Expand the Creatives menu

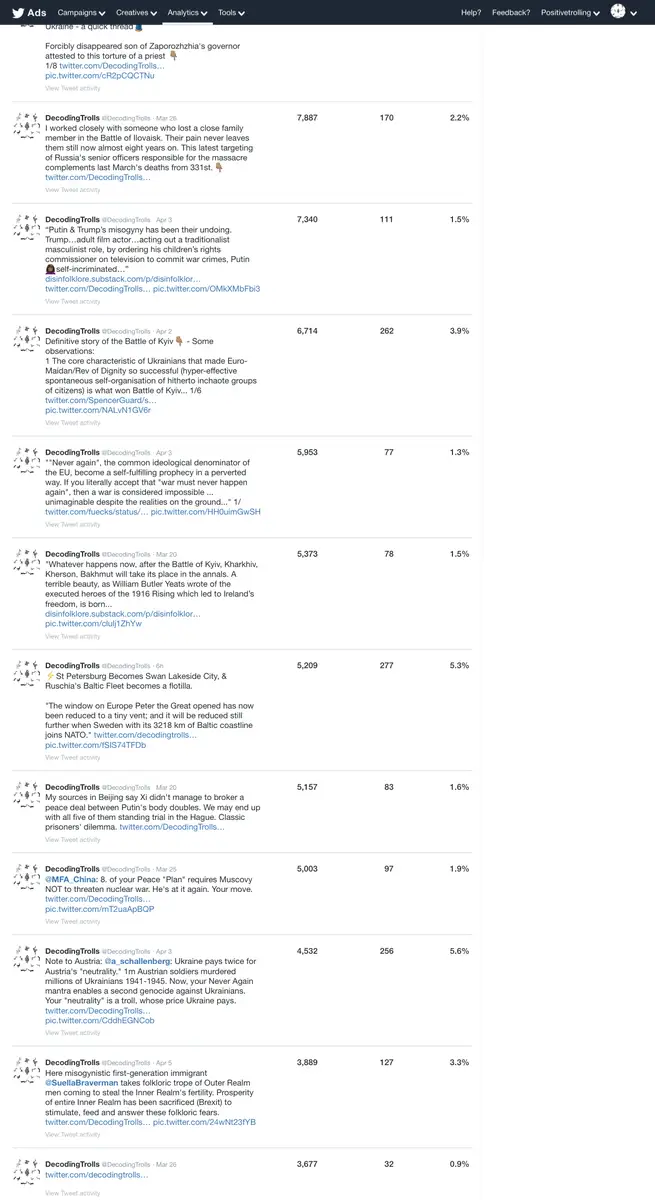[x=137, y=13]
